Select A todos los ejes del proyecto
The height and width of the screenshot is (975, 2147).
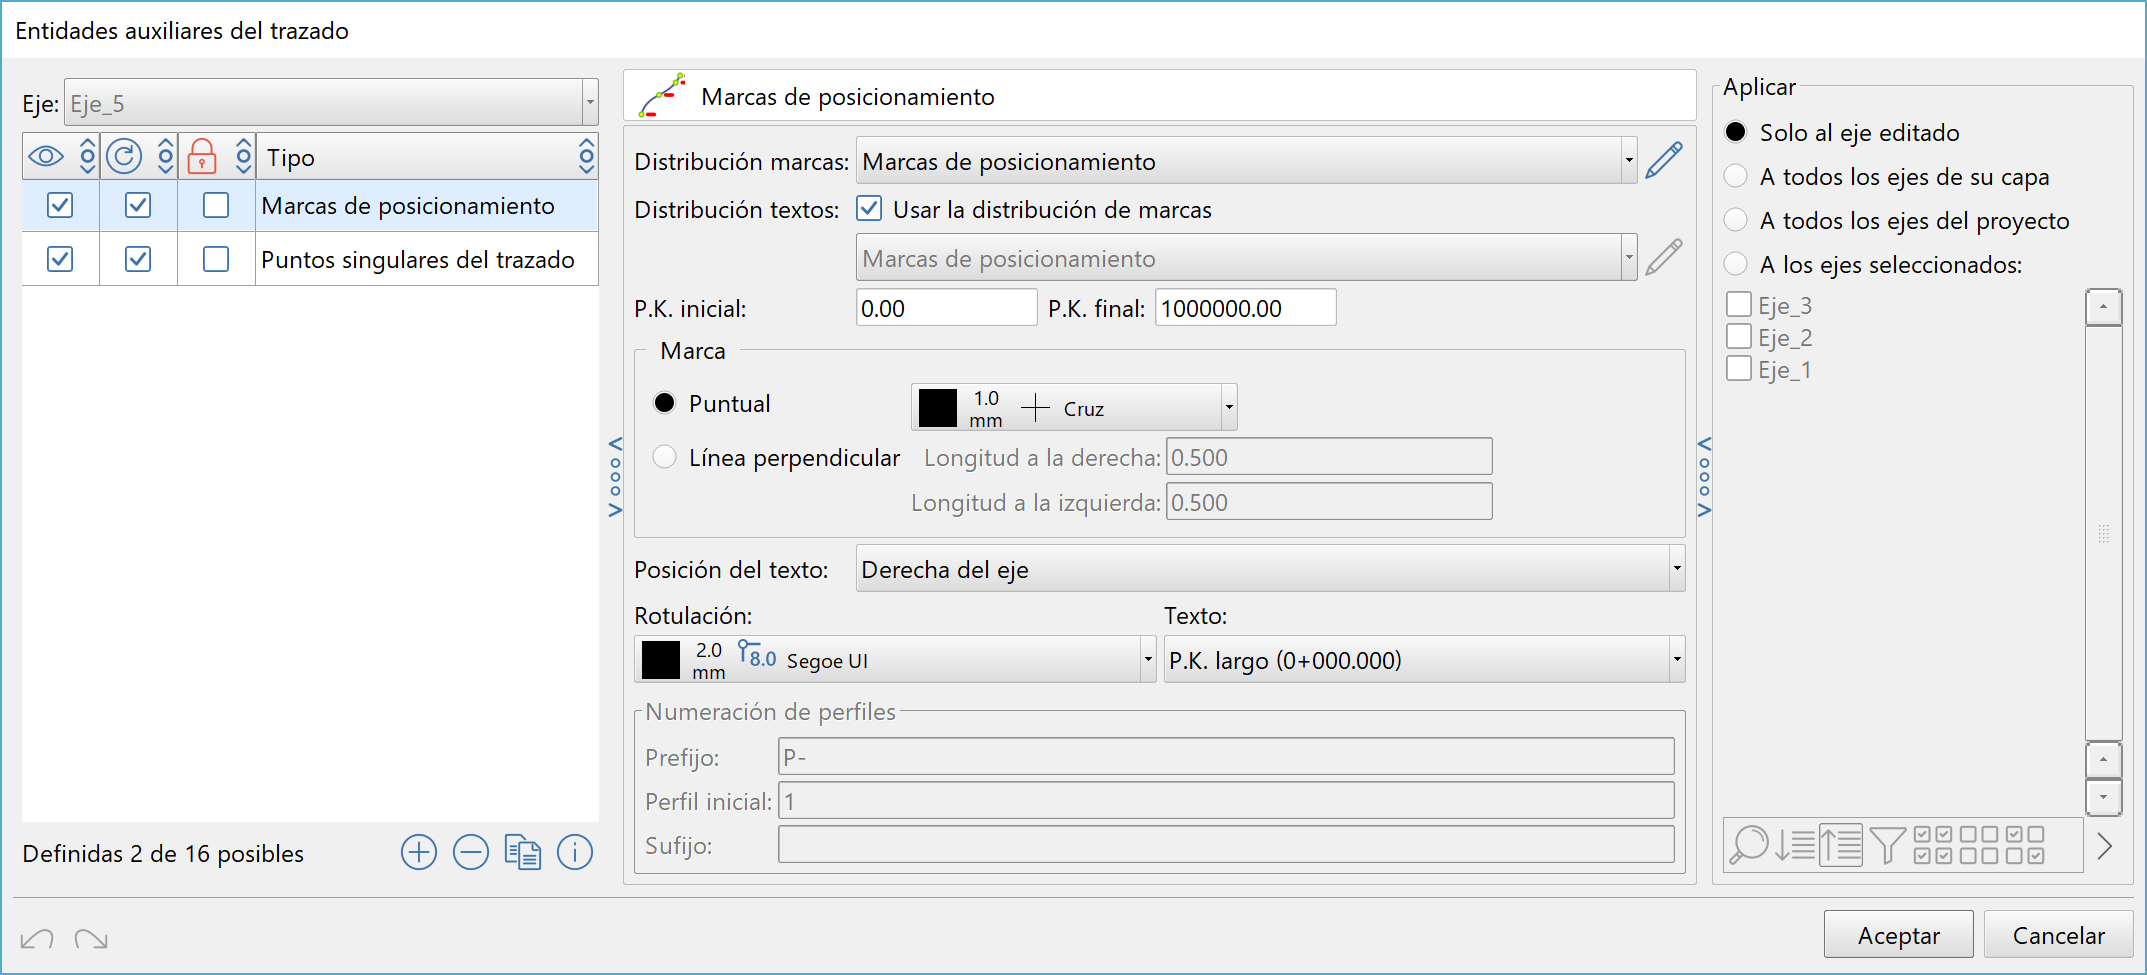coord(1736,220)
